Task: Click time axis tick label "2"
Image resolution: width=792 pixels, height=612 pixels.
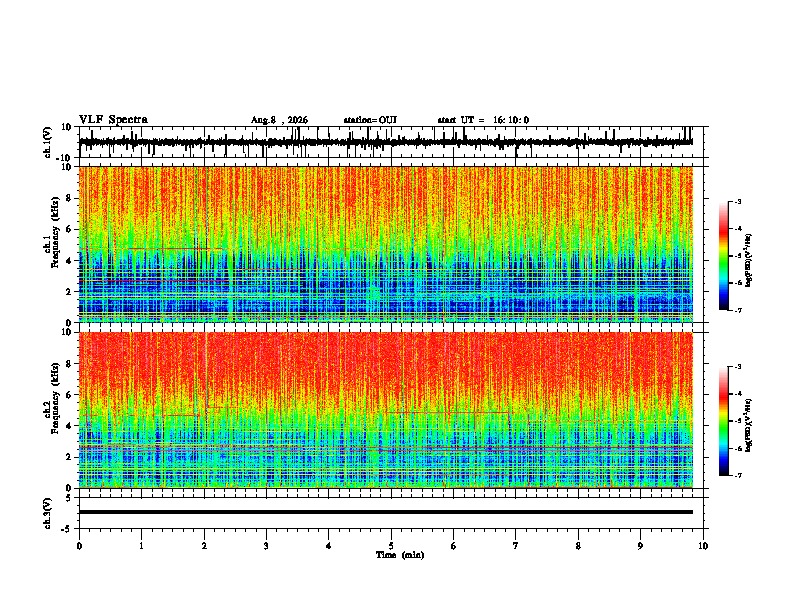Action: (x=204, y=546)
